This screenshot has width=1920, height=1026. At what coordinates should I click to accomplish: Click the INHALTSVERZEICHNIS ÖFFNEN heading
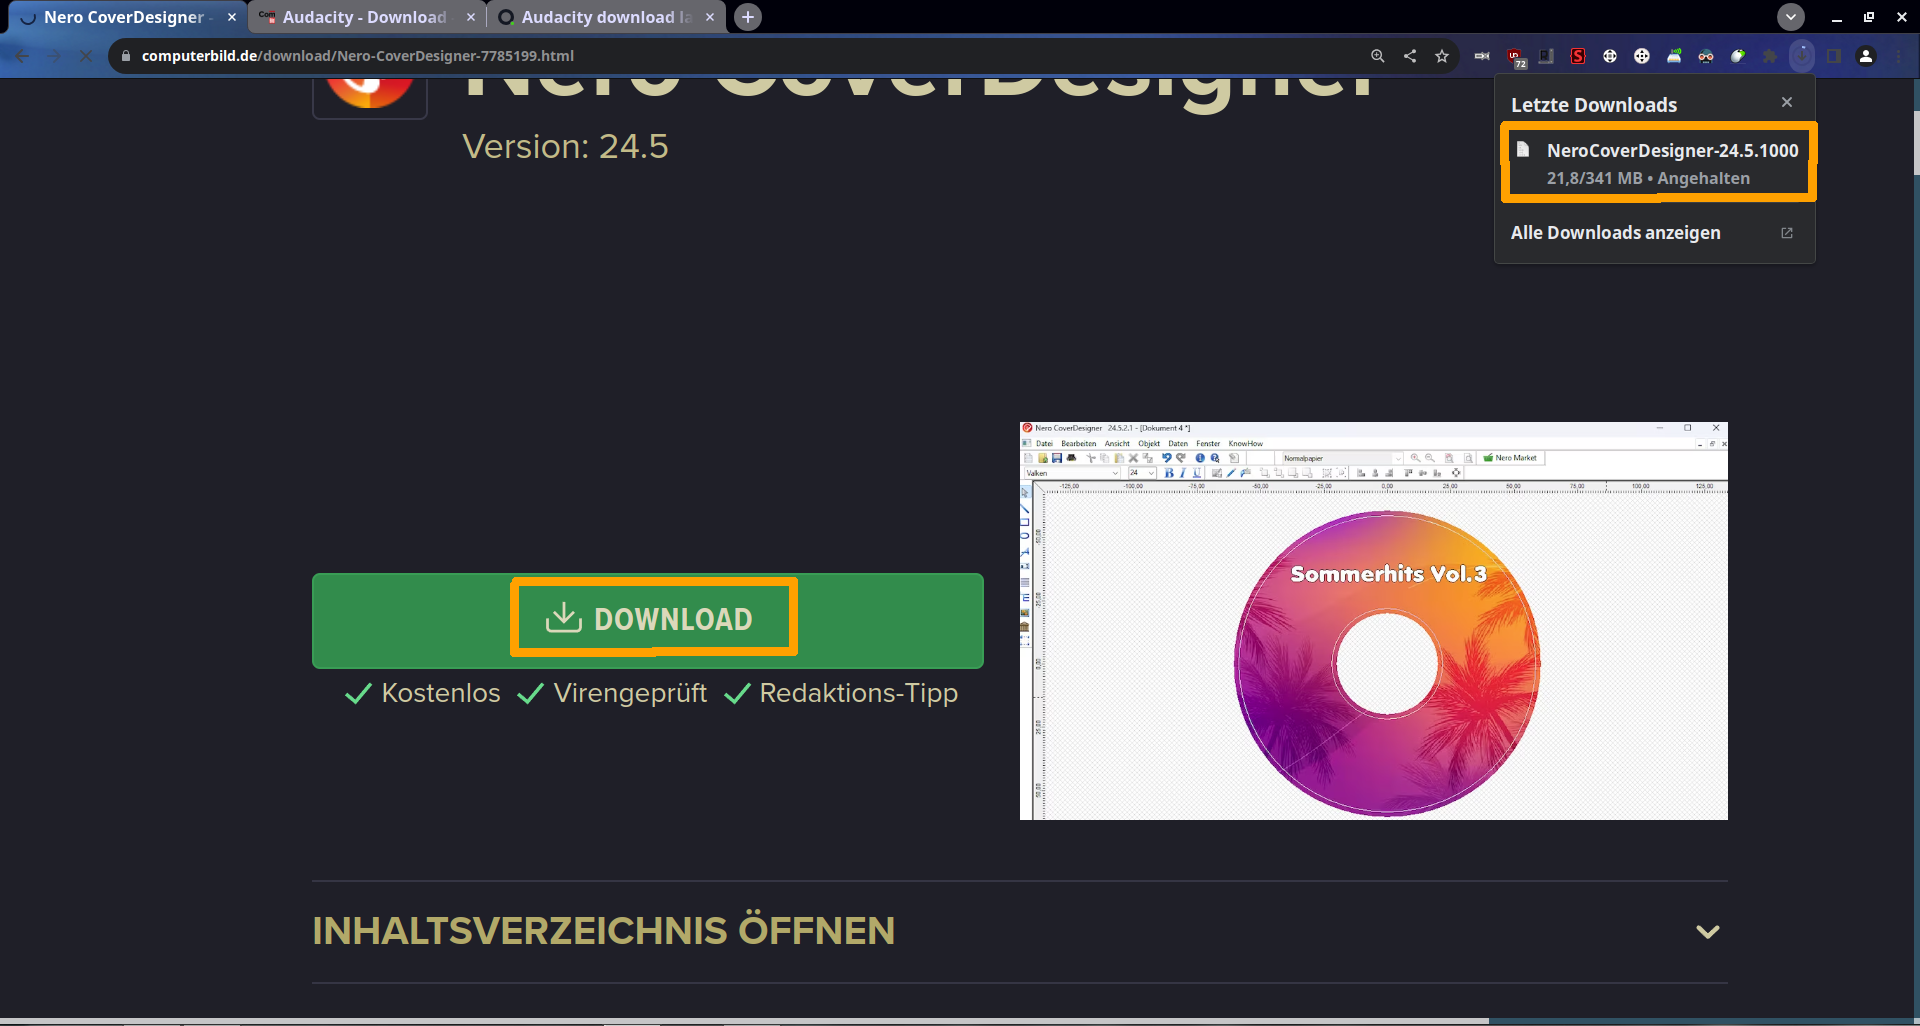click(x=604, y=931)
